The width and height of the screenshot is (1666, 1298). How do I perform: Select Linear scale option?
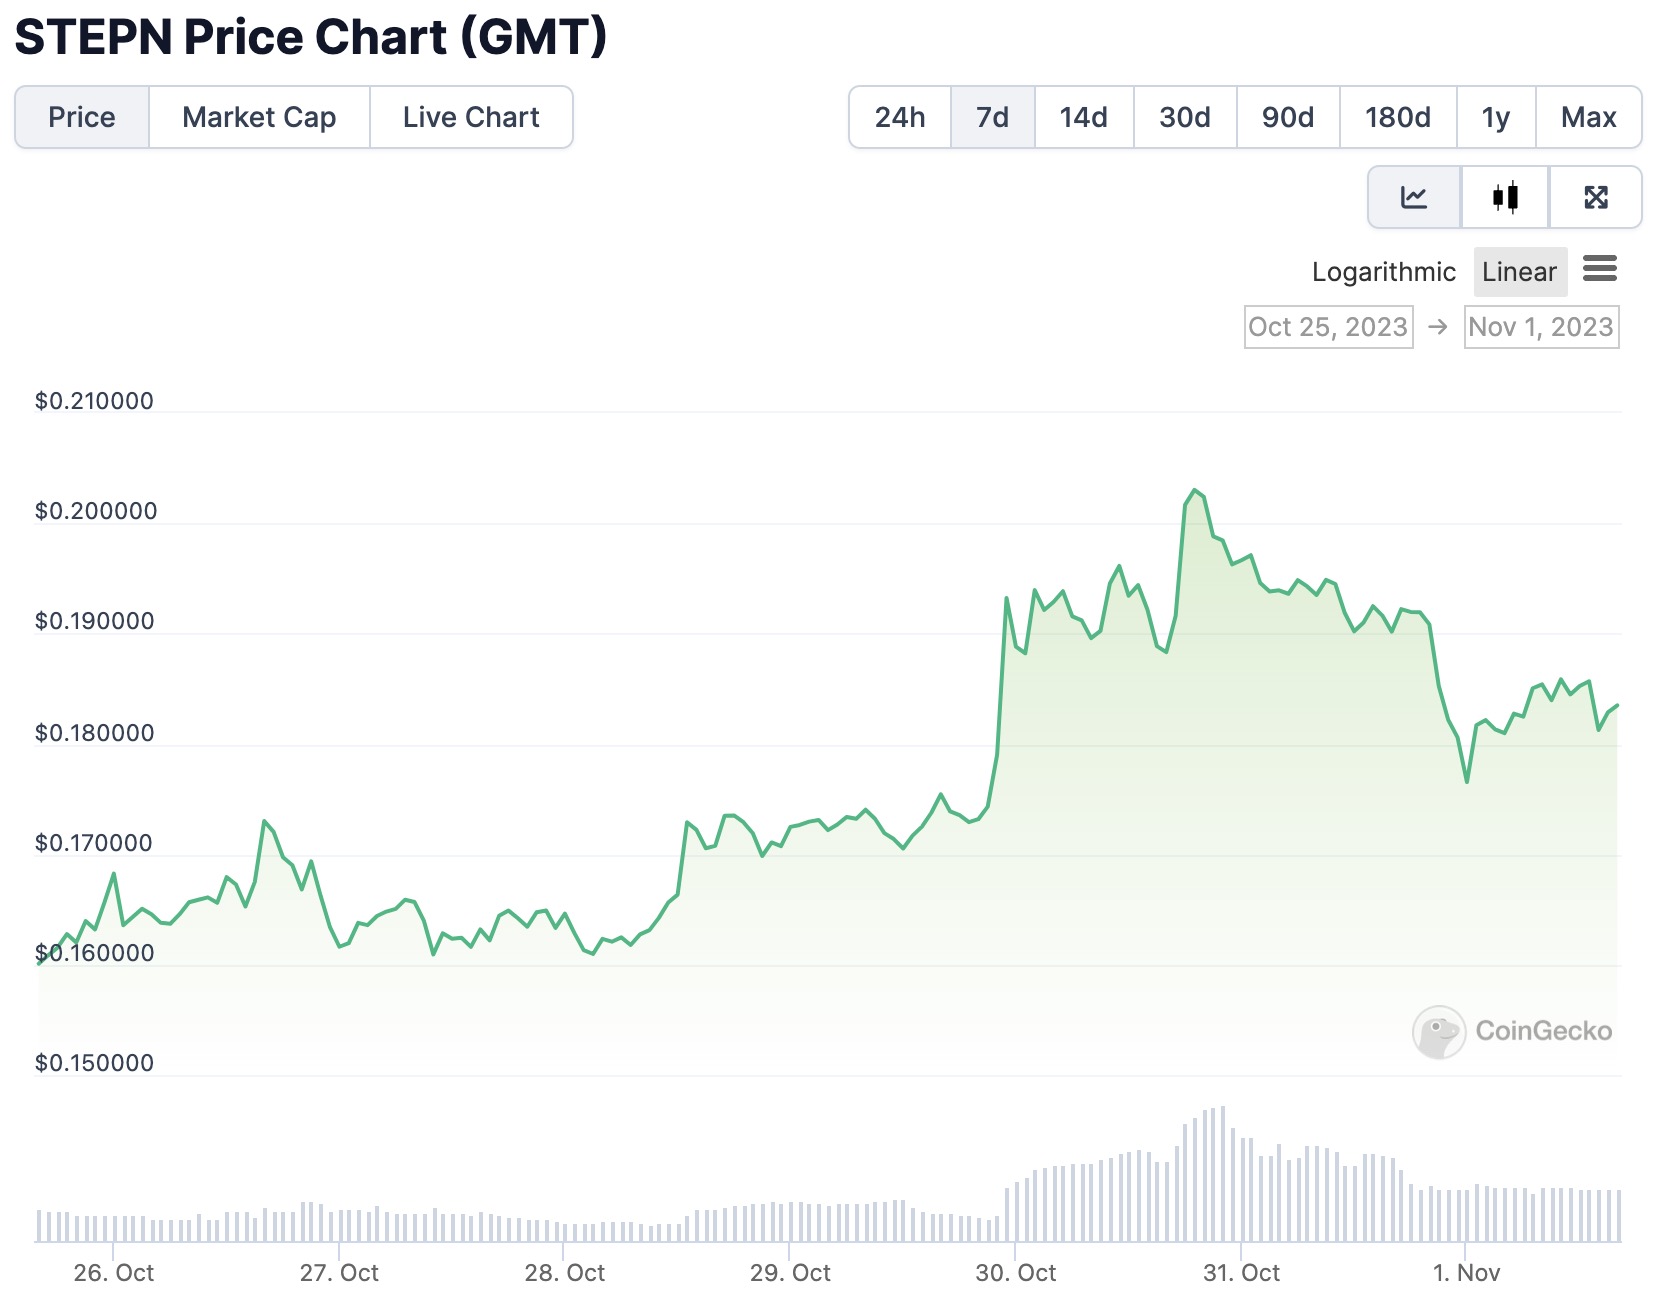[x=1519, y=272]
